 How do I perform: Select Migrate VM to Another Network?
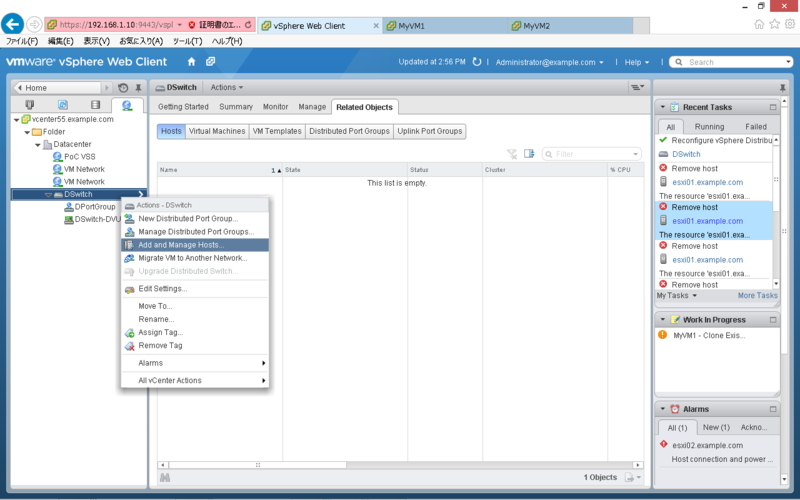coord(194,258)
